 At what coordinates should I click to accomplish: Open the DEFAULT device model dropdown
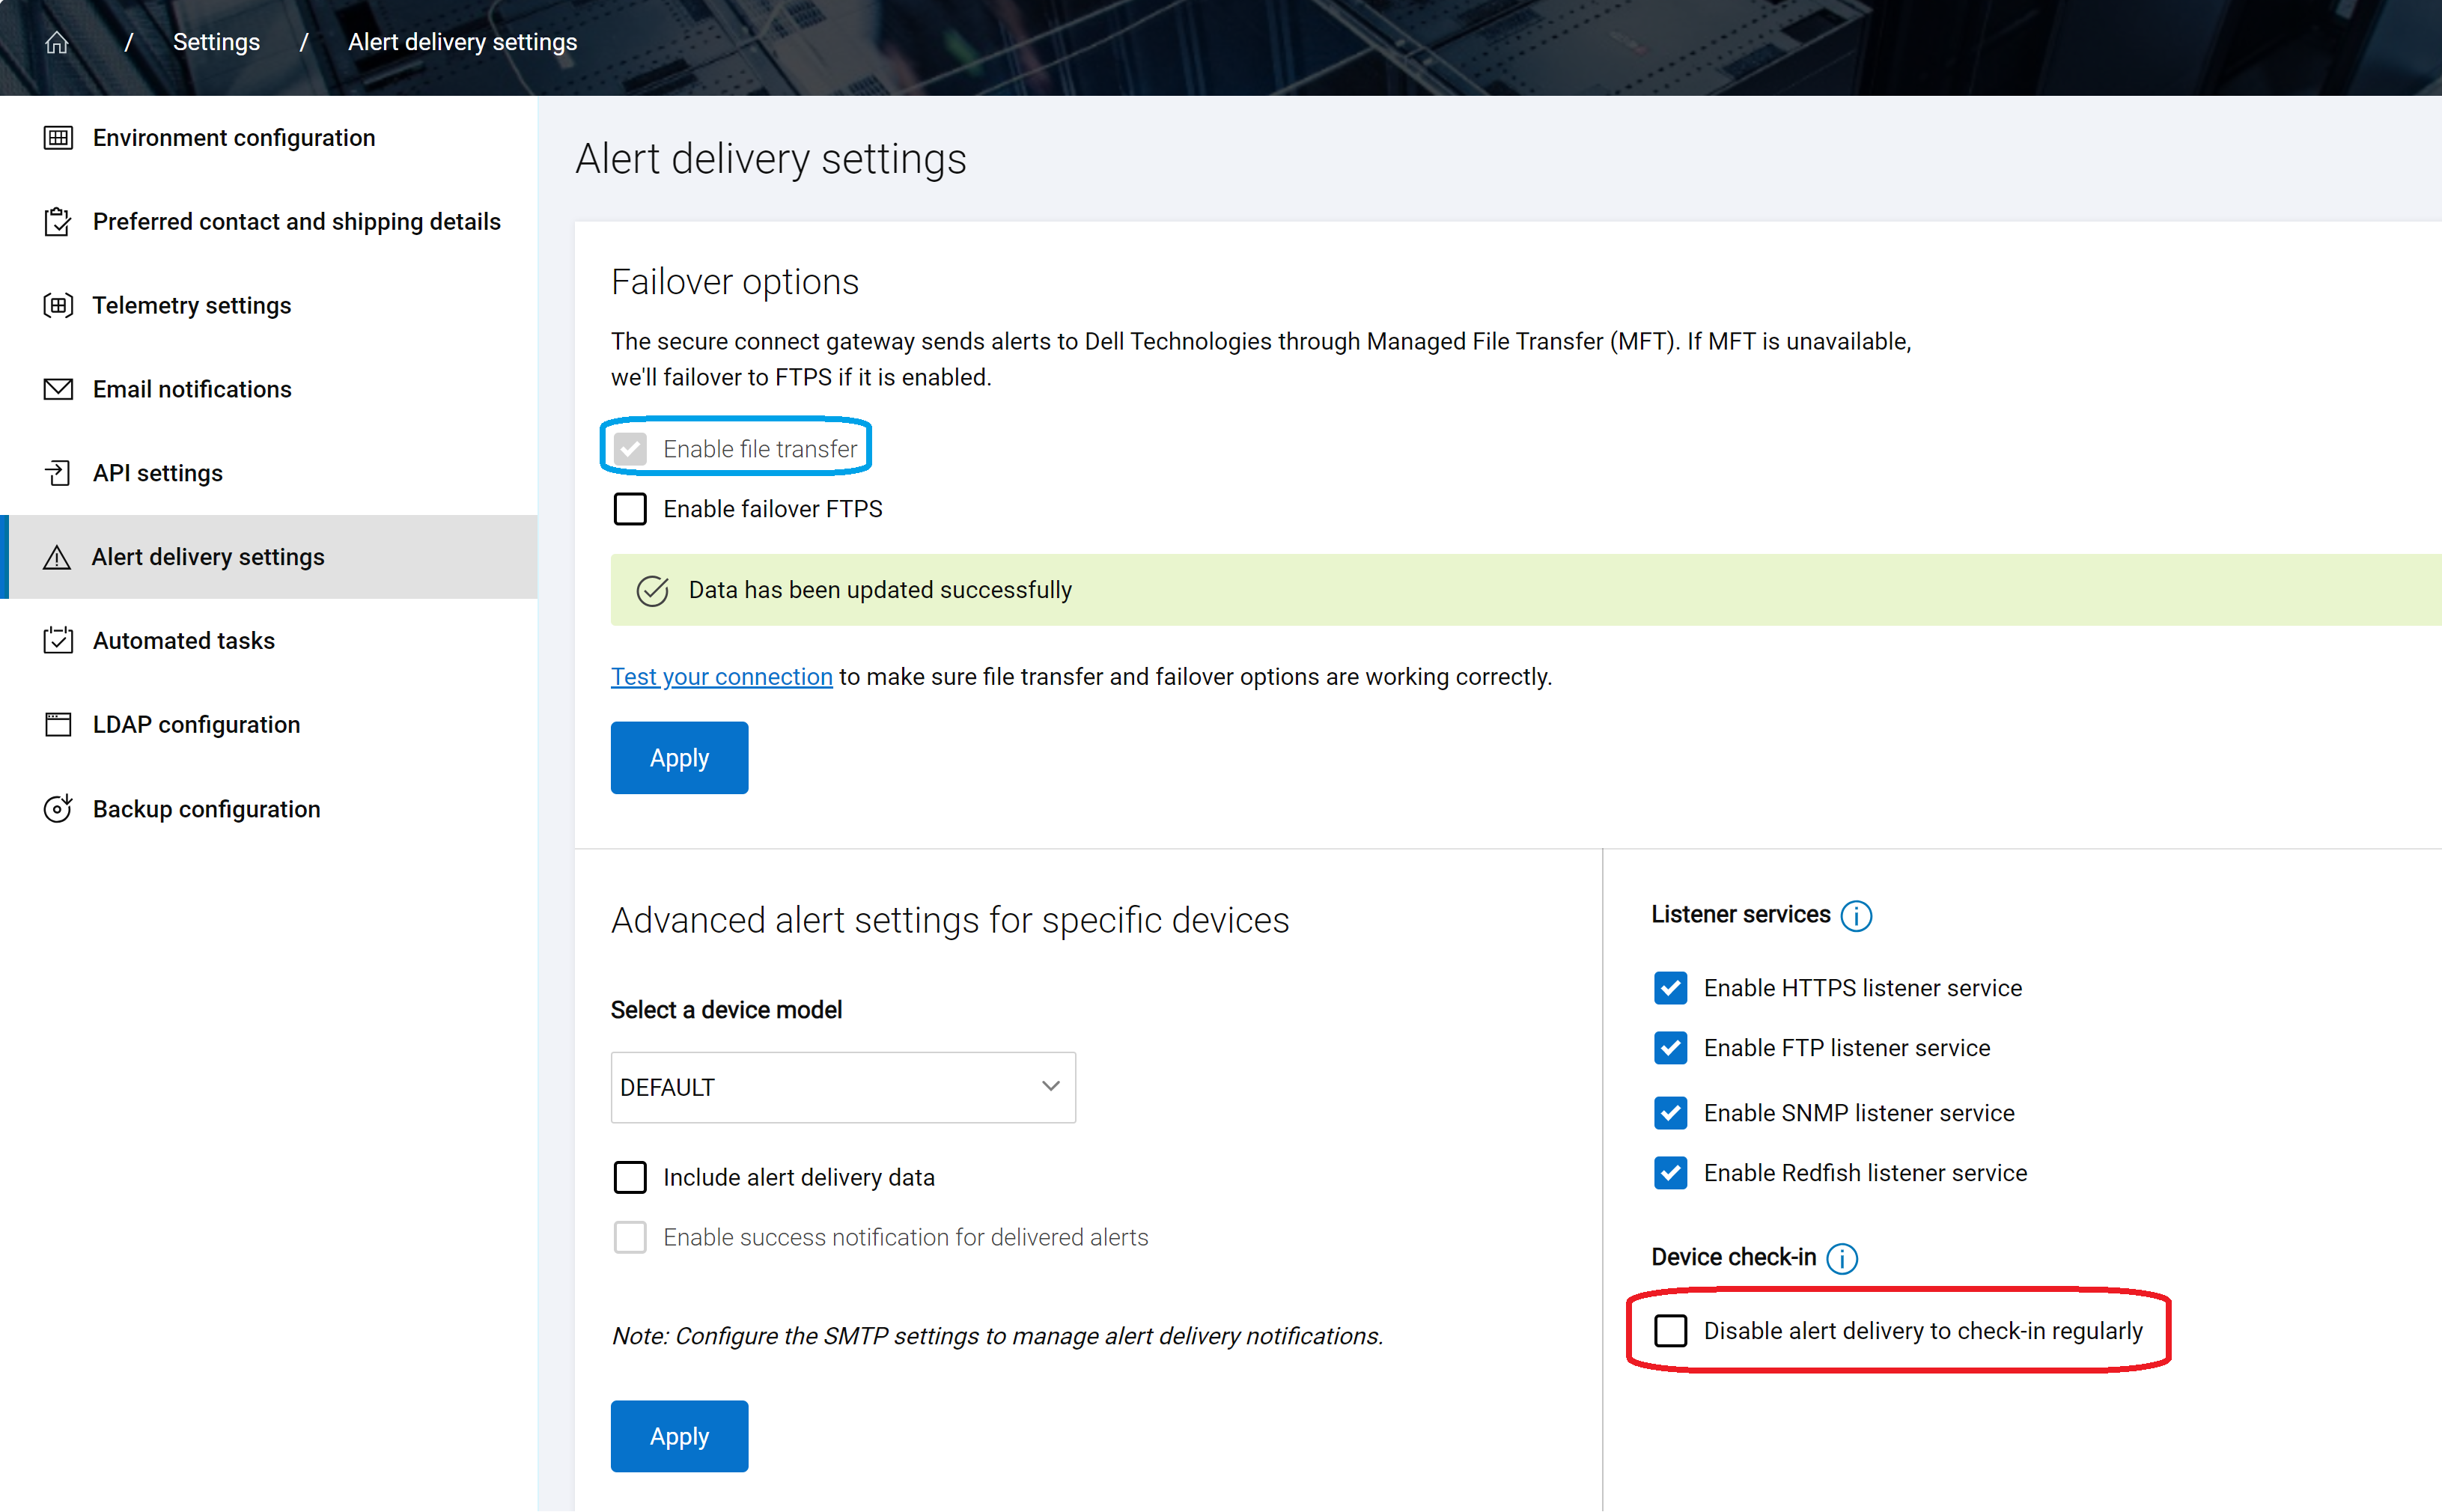[x=843, y=1087]
